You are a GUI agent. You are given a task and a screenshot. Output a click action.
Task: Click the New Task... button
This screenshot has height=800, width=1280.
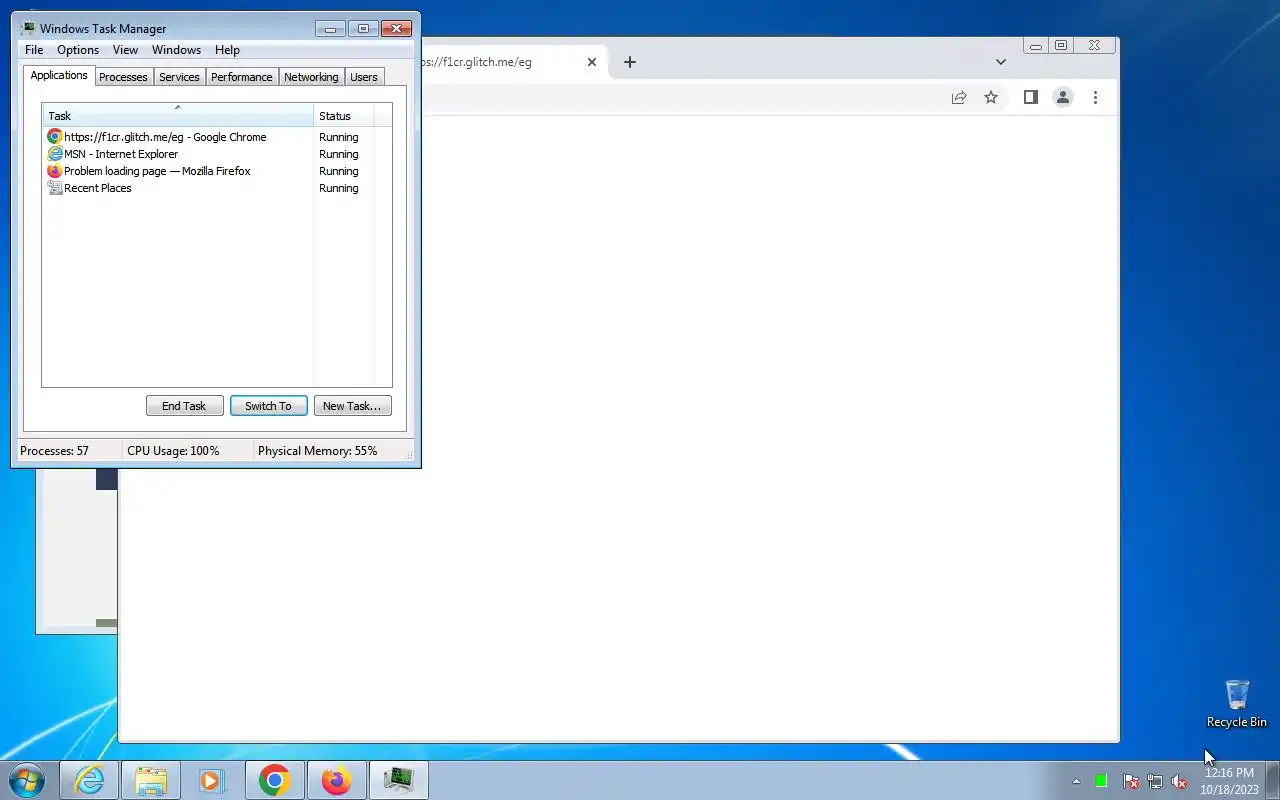point(352,405)
